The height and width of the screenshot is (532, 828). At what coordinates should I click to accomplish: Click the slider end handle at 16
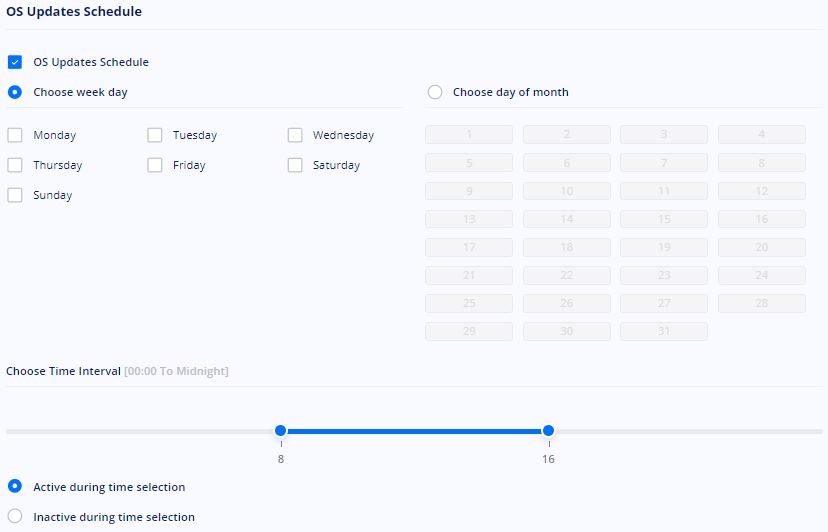(548, 431)
